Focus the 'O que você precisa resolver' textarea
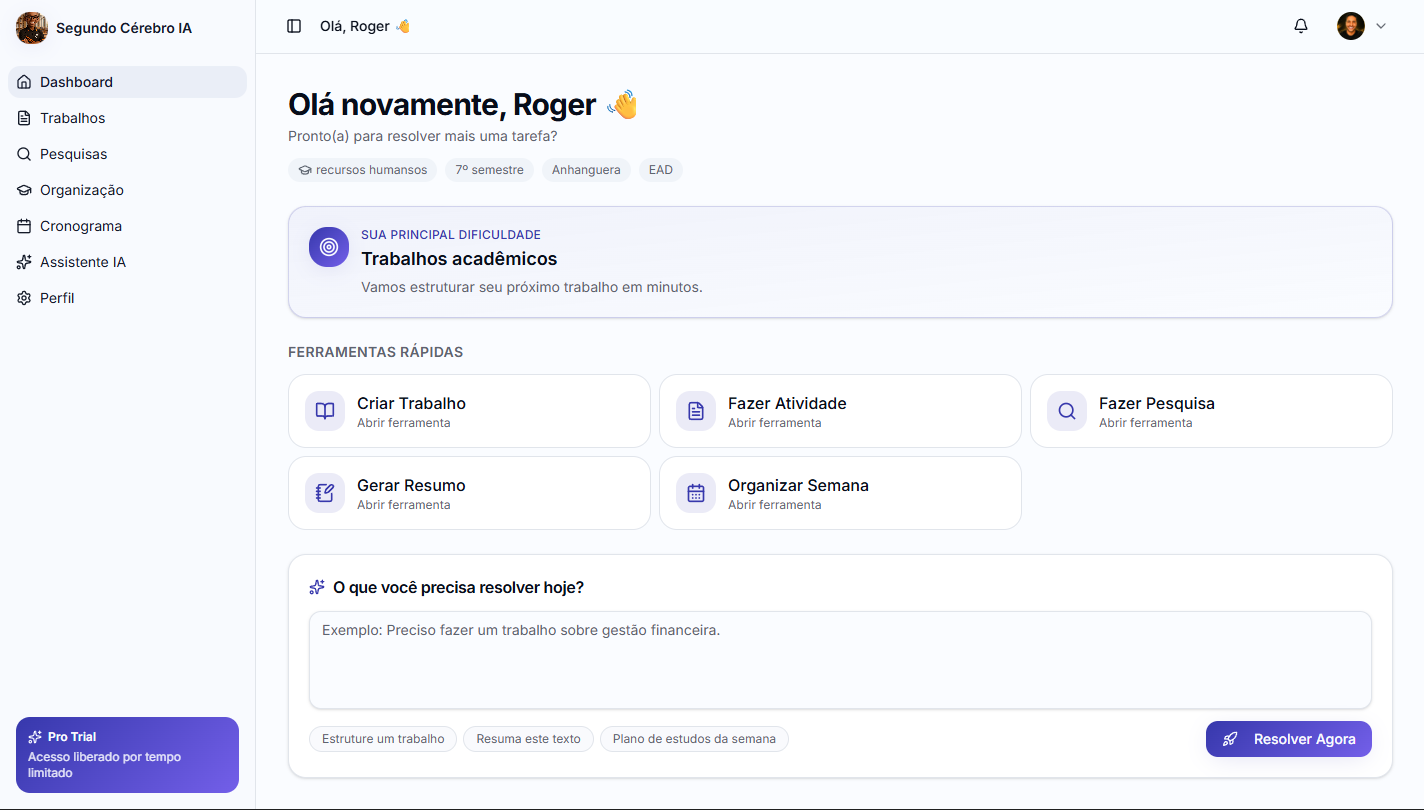The width and height of the screenshot is (1424, 810). tap(840, 660)
